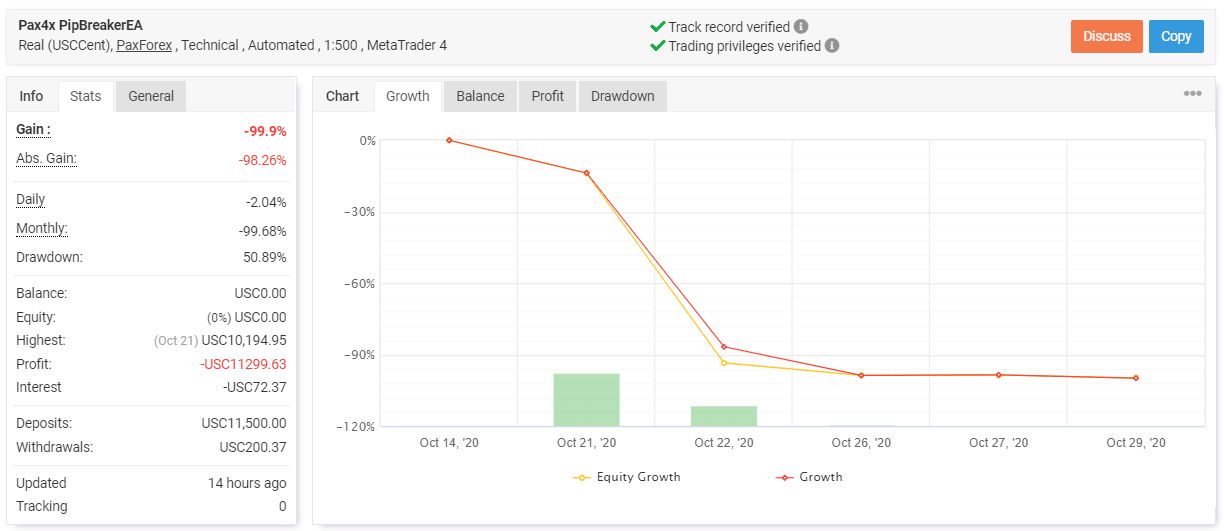Click the Oct 21 green bar

[586, 400]
